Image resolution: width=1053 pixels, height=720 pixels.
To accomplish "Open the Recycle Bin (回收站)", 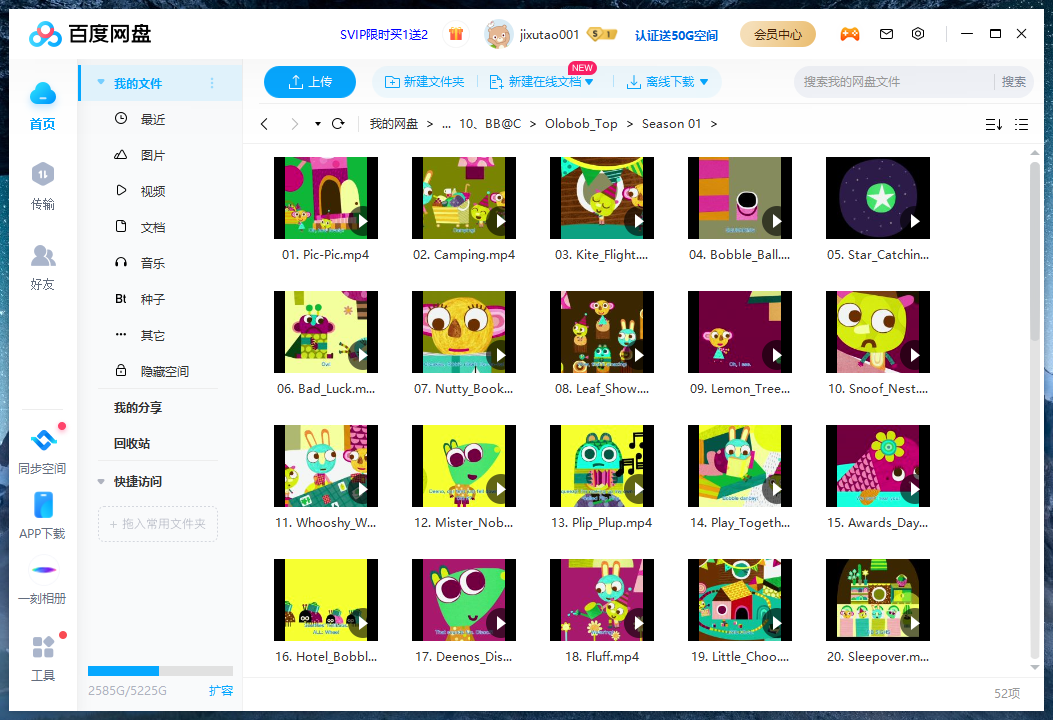I will pos(132,443).
